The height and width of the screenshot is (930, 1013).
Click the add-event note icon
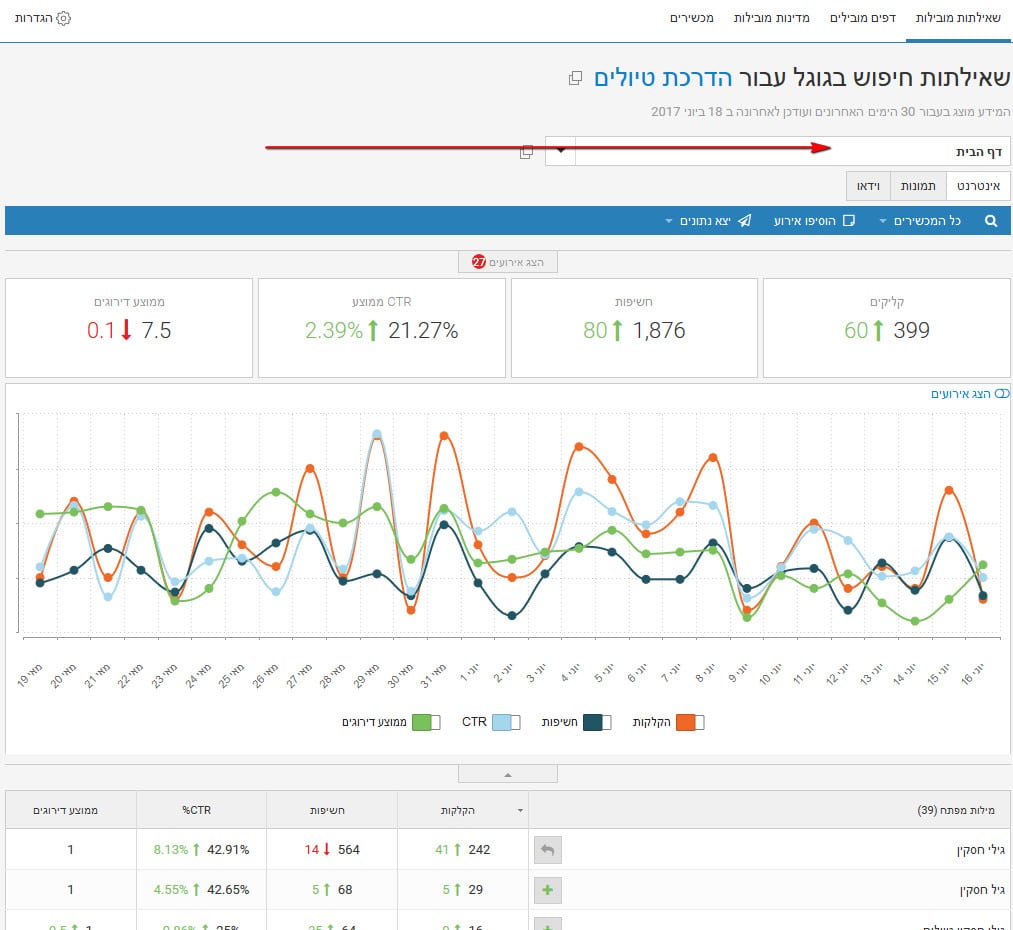click(x=849, y=221)
